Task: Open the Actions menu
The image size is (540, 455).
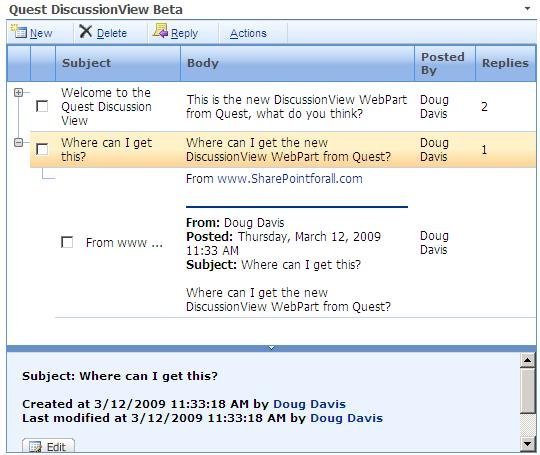Action: coord(248,33)
